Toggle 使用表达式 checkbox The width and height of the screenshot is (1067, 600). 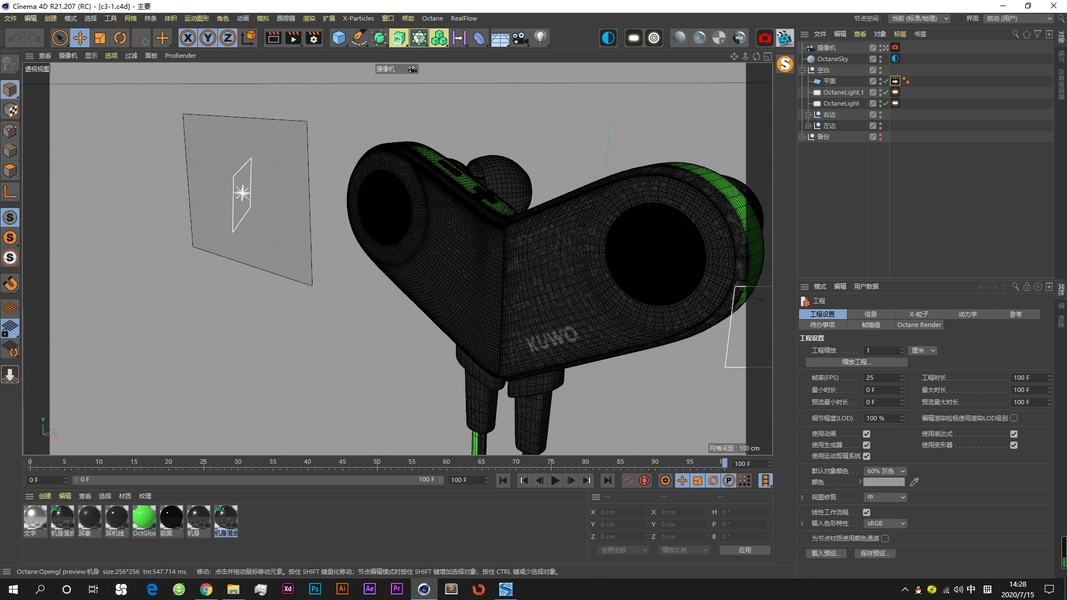(1014, 434)
